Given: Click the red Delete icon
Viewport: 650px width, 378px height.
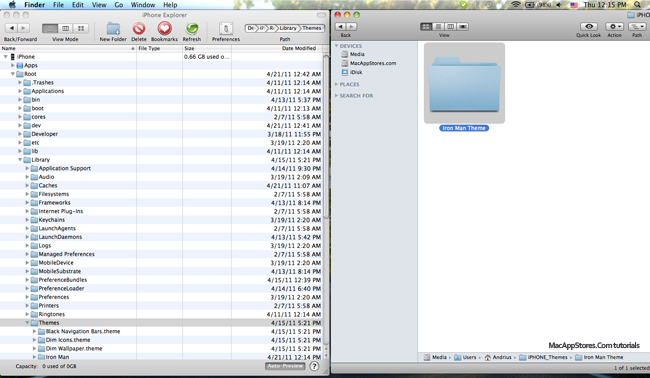Looking at the screenshot, I should pyautogui.click(x=139, y=29).
